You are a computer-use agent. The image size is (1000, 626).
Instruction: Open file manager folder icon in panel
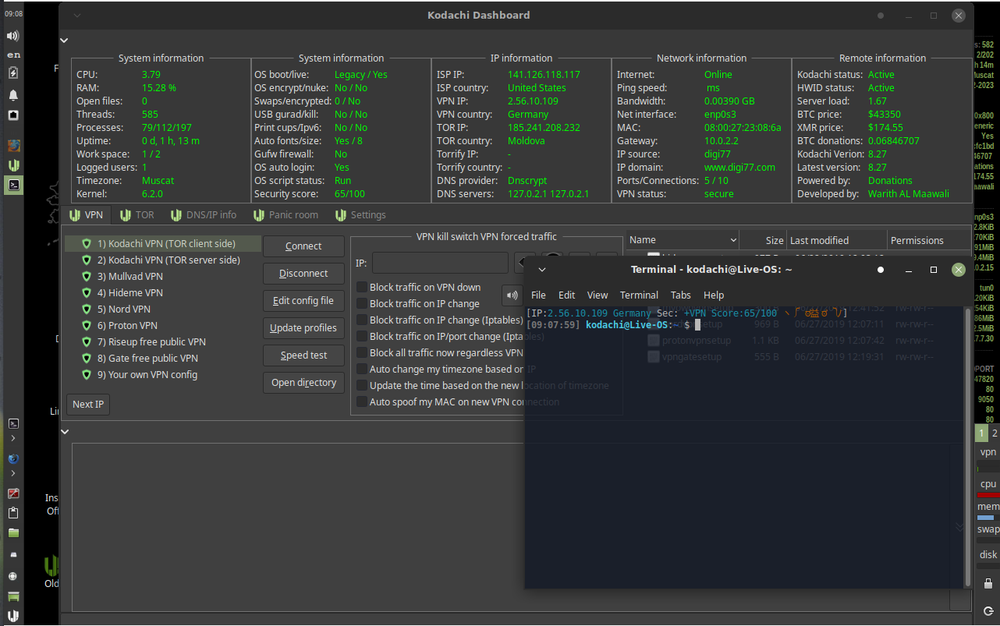click(x=13, y=532)
